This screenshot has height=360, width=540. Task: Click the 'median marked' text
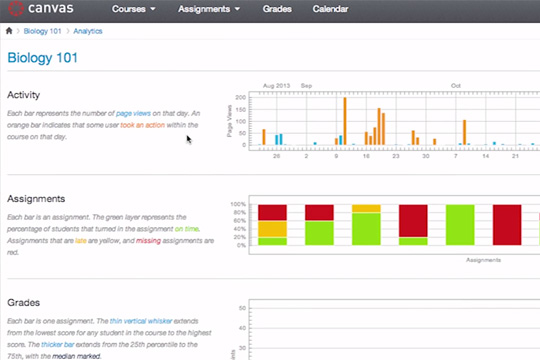tap(76, 356)
